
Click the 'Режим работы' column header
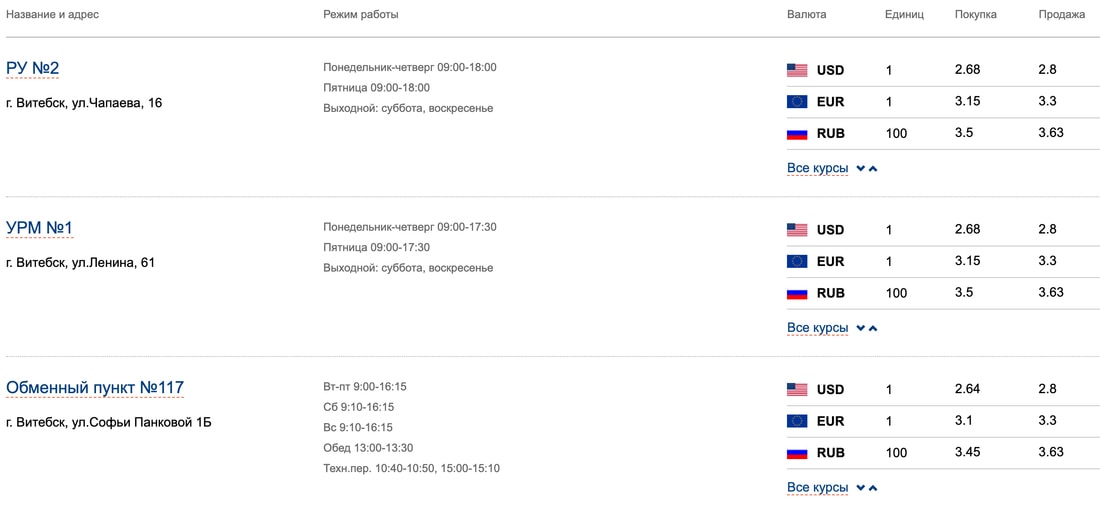click(360, 15)
